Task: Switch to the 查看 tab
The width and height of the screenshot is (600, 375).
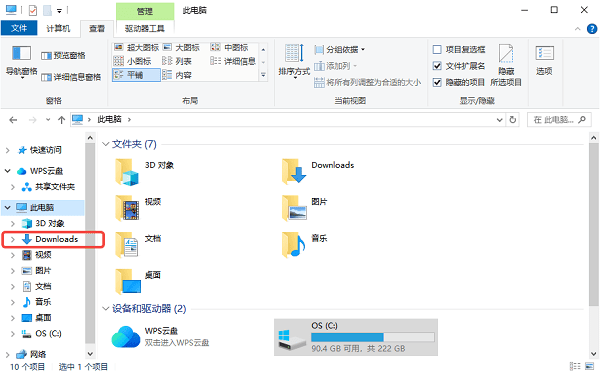Action: click(97, 28)
